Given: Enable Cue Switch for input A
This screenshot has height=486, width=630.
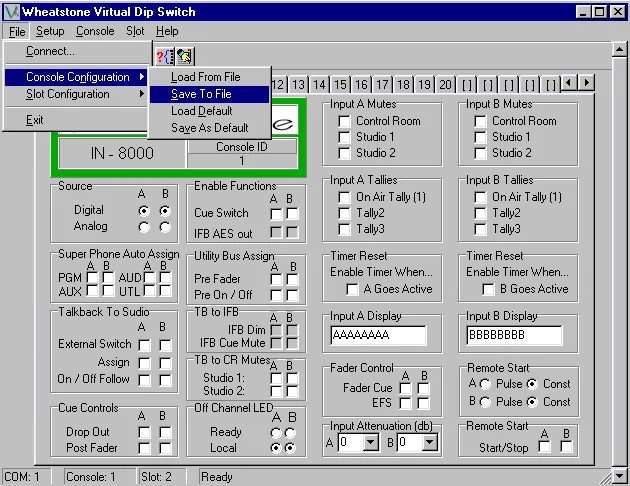Looking at the screenshot, I should tap(276, 214).
